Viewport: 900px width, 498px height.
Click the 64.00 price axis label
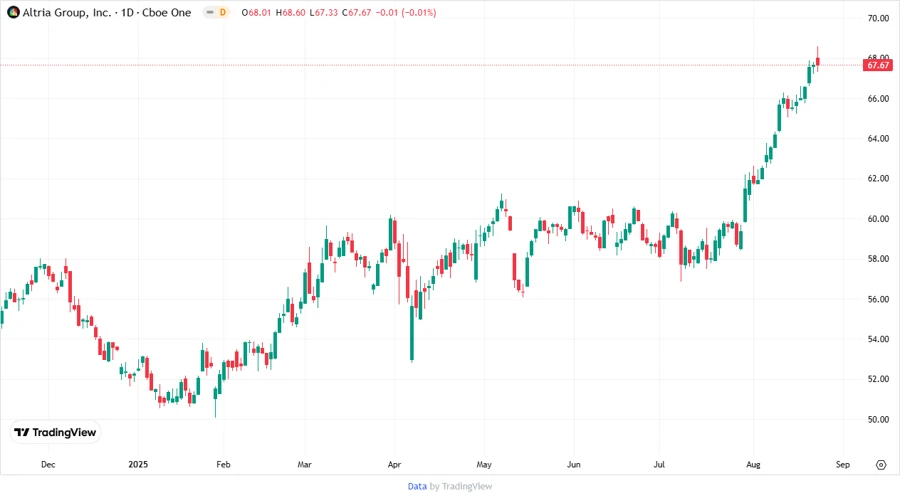(x=878, y=139)
